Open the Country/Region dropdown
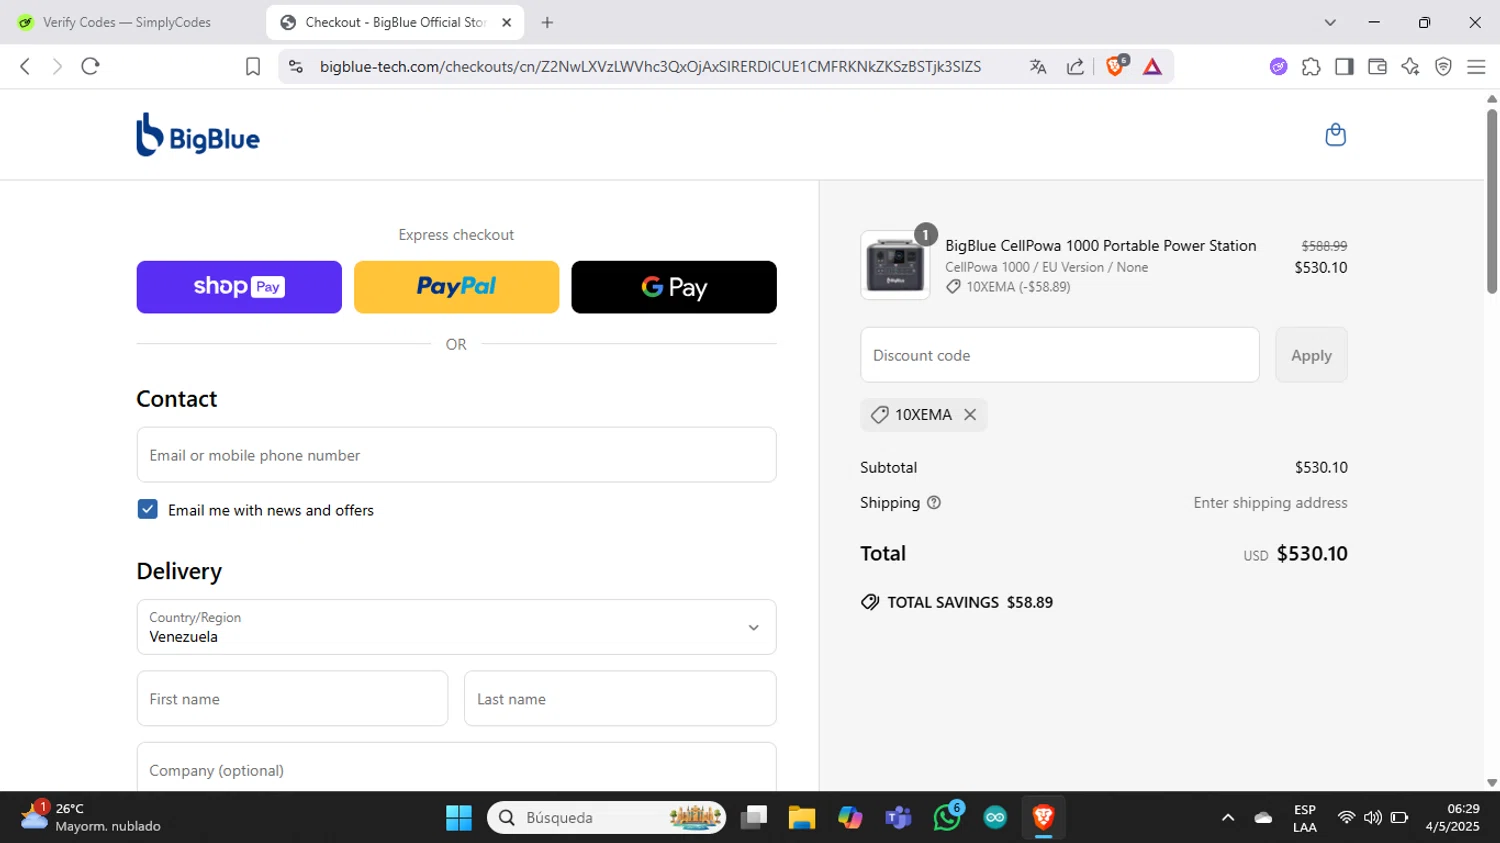The height and width of the screenshot is (843, 1500). point(456,627)
